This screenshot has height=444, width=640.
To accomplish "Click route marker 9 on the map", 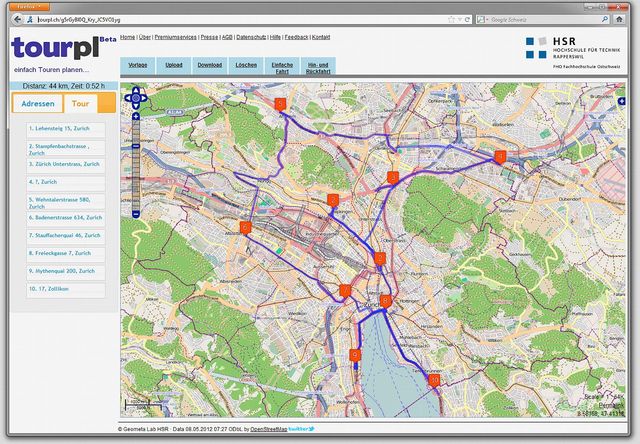I will point(355,355).
